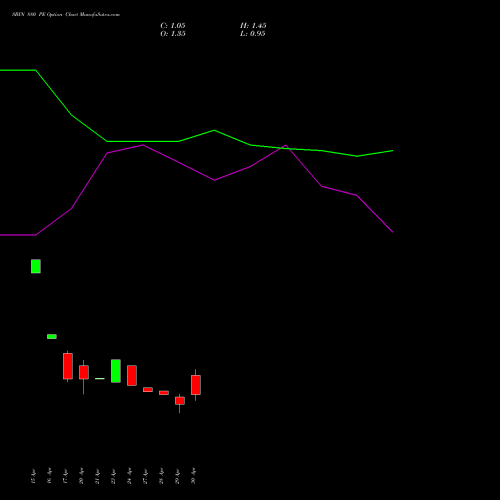Click the purple indicator line

tap(197, 190)
